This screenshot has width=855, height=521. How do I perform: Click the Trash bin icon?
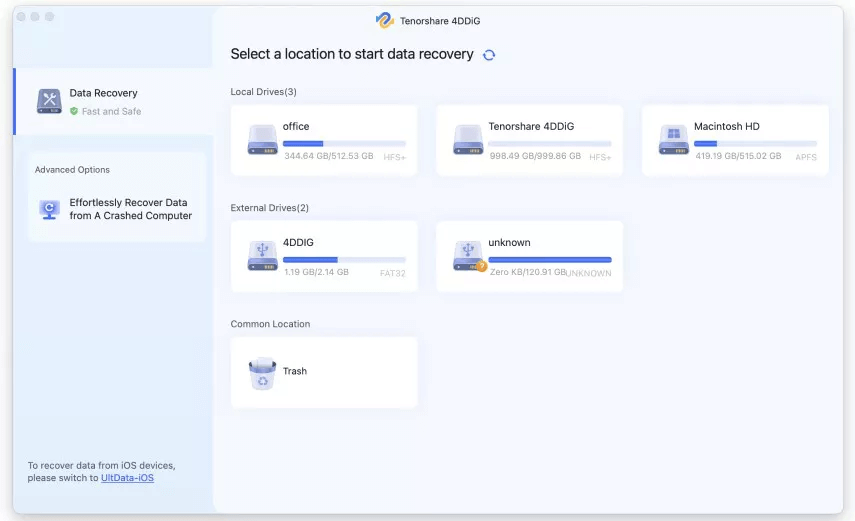(262, 373)
